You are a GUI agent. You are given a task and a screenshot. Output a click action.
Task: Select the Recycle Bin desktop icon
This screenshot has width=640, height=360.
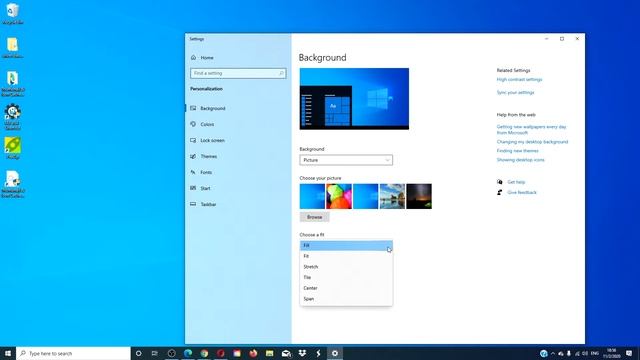(13, 13)
